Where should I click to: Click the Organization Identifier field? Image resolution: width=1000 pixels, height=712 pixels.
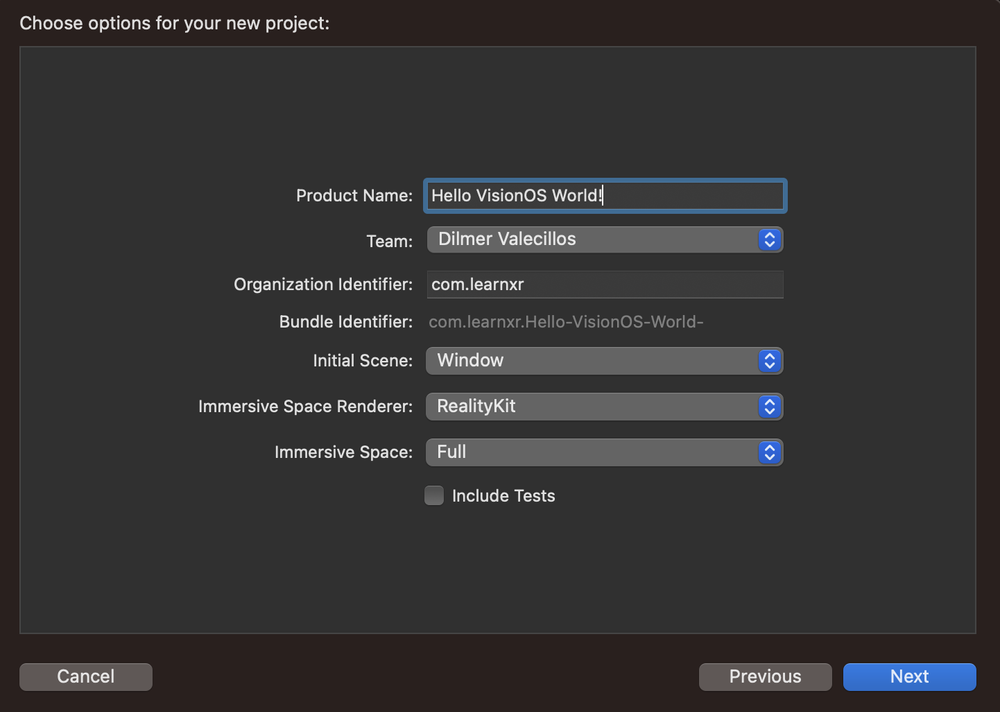point(604,284)
